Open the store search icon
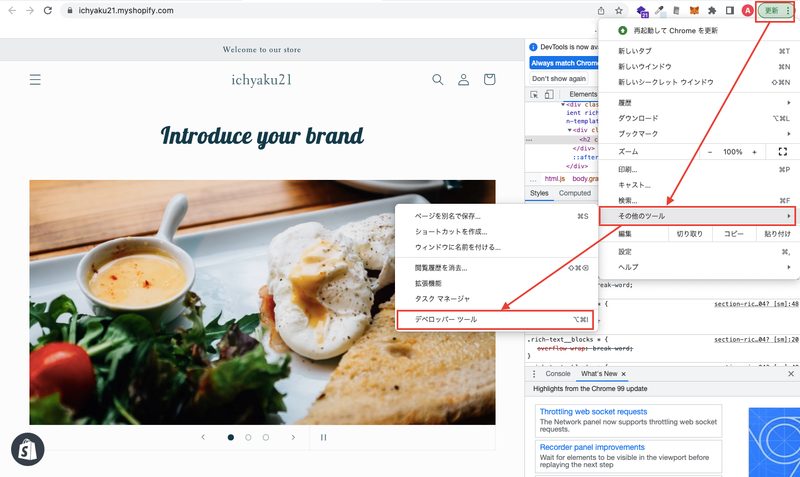Image resolution: width=800 pixels, height=477 pixels. click(437, 80)
